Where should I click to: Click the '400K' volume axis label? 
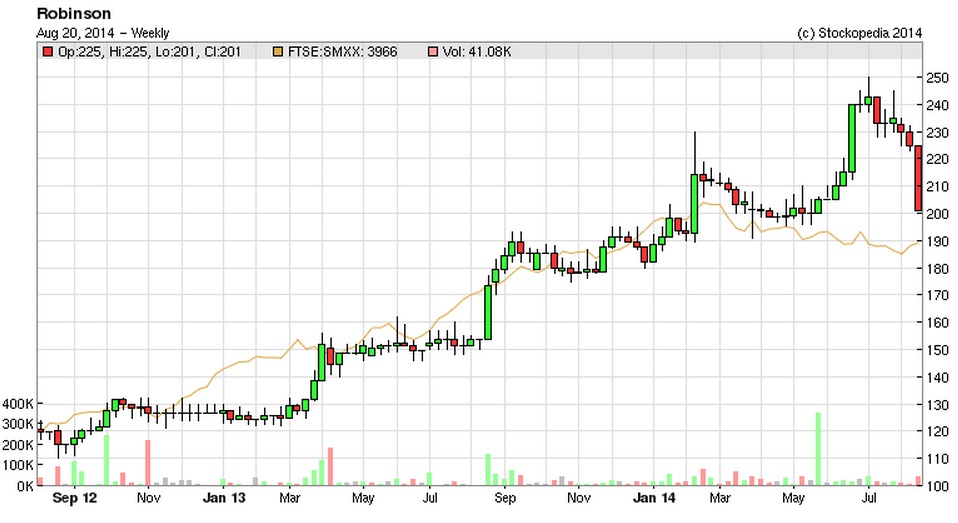point(18,404)
